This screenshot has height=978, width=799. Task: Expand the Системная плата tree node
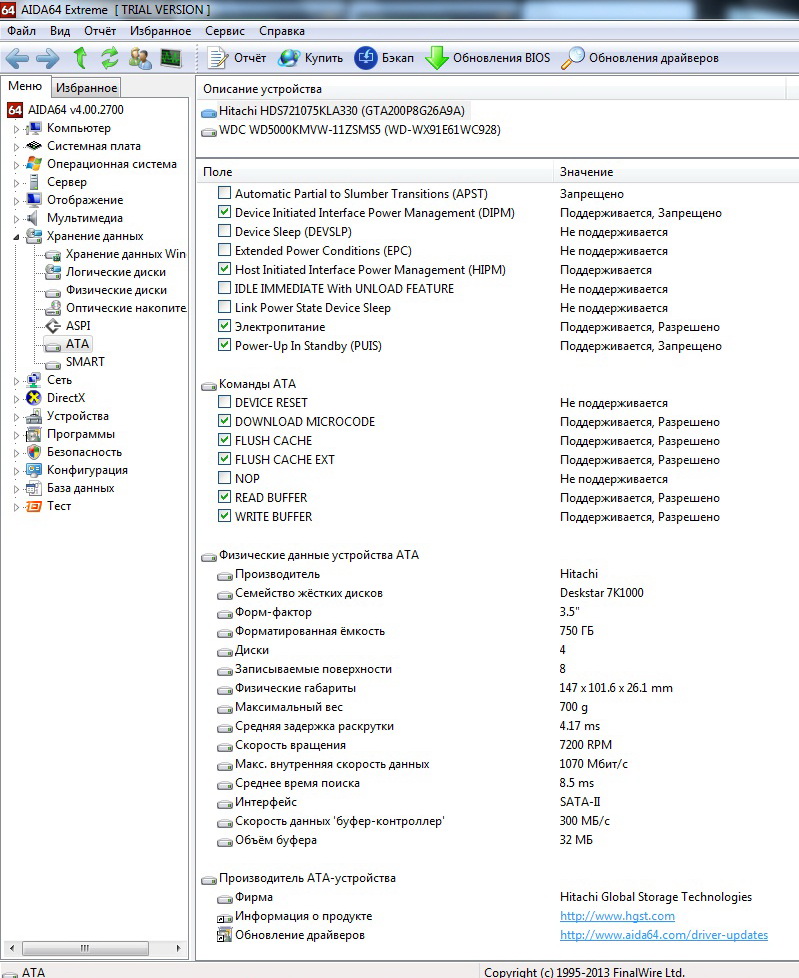(x=16, y=147)
